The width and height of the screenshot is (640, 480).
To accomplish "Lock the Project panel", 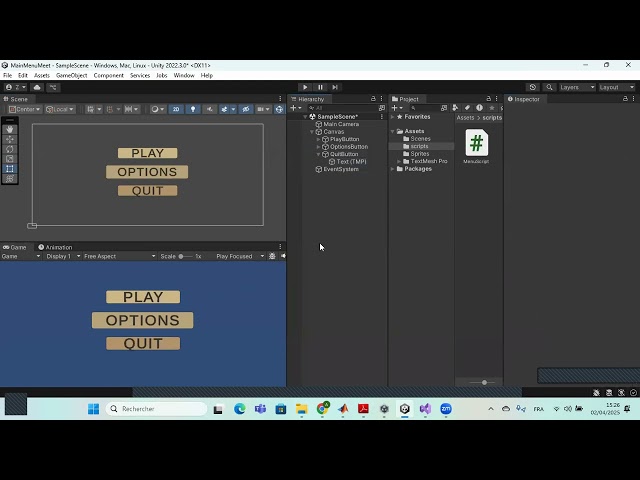I will pyautogui.click(x=489, y=99).
